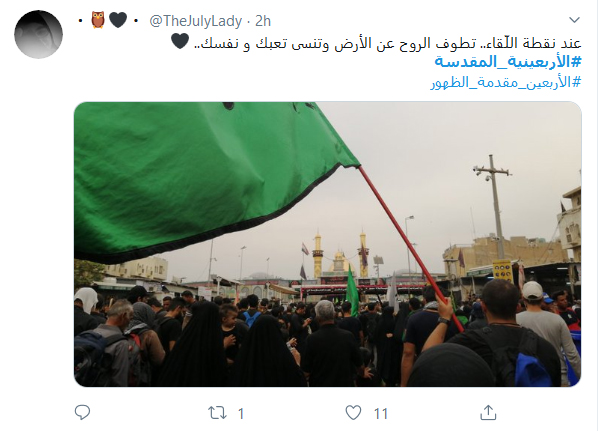This screenshot has width=598, height=431.
Task: Open the 2h timestamp link
Action: [263, 21]
